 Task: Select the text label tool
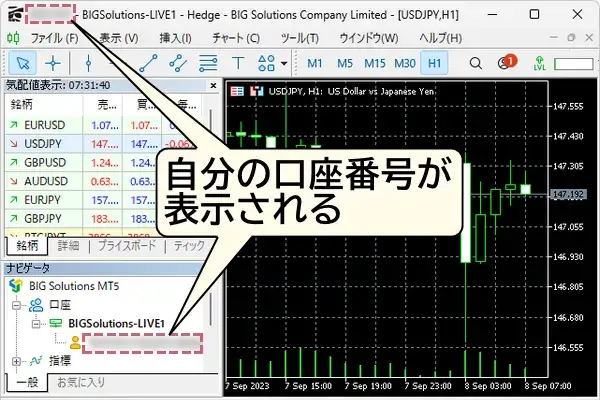238,63
